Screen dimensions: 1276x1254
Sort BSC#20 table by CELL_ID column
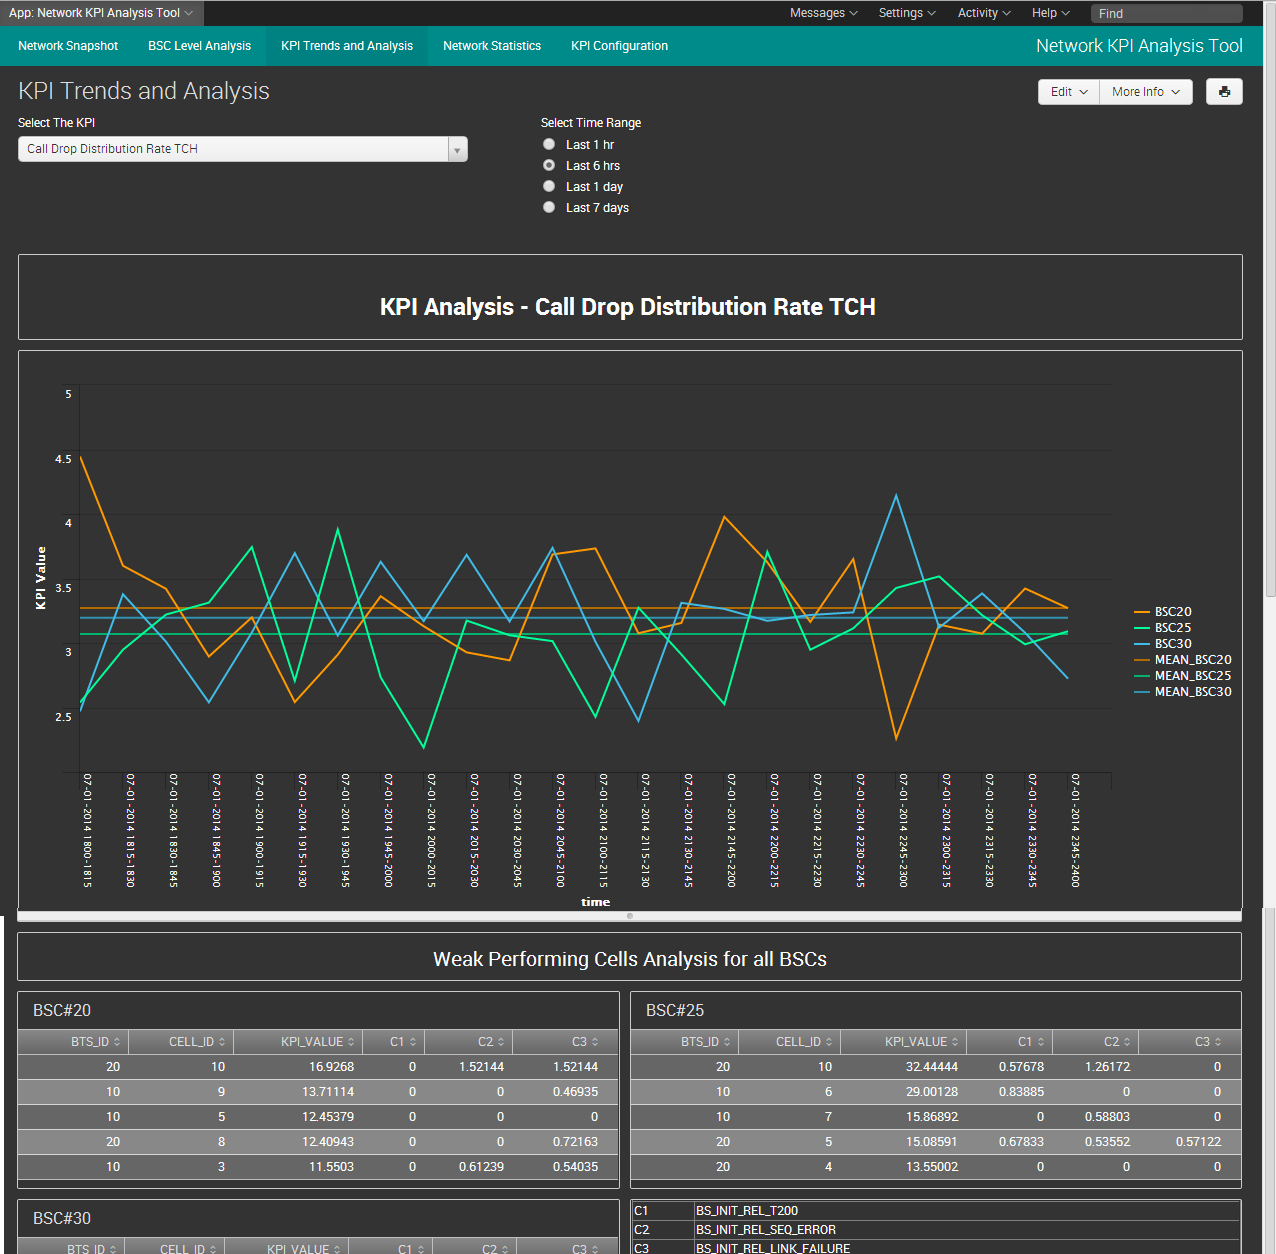point(181,1042)
